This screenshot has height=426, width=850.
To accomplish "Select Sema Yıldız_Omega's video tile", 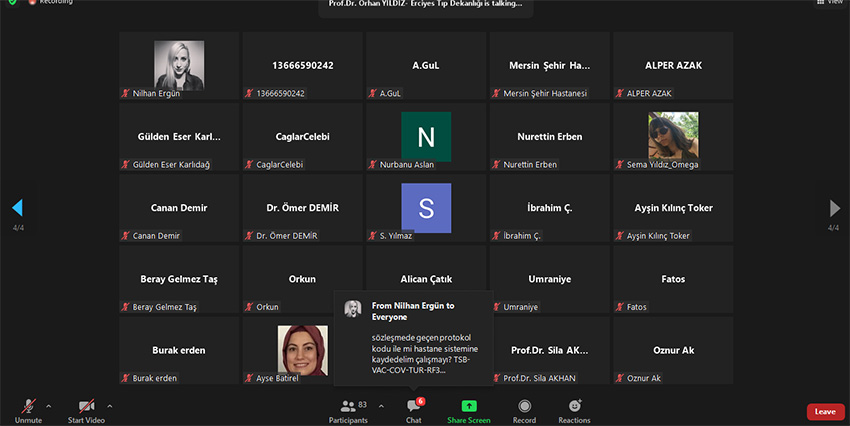I will click(x=673, y=137).
